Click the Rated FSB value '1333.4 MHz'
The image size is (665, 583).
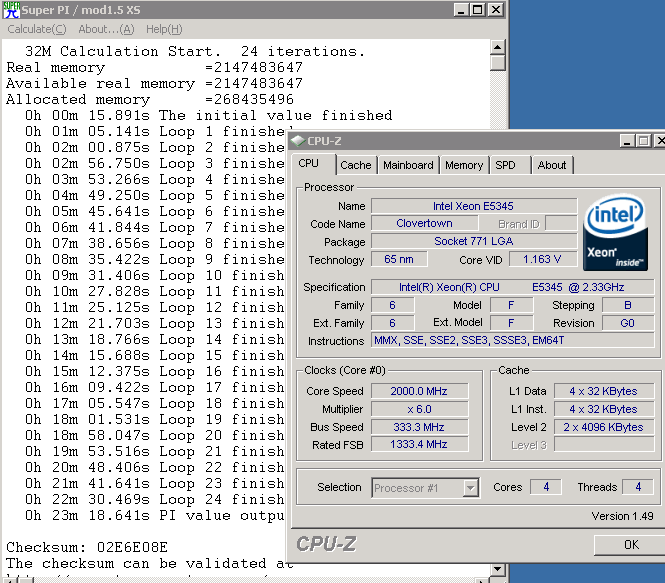coord(419,444)
